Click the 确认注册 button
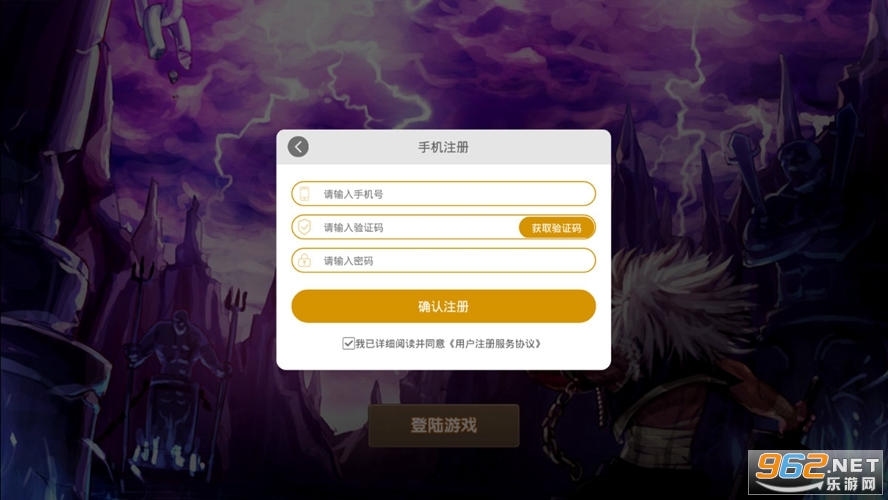This screenshot has width=888, height=500. coord(443,306)
